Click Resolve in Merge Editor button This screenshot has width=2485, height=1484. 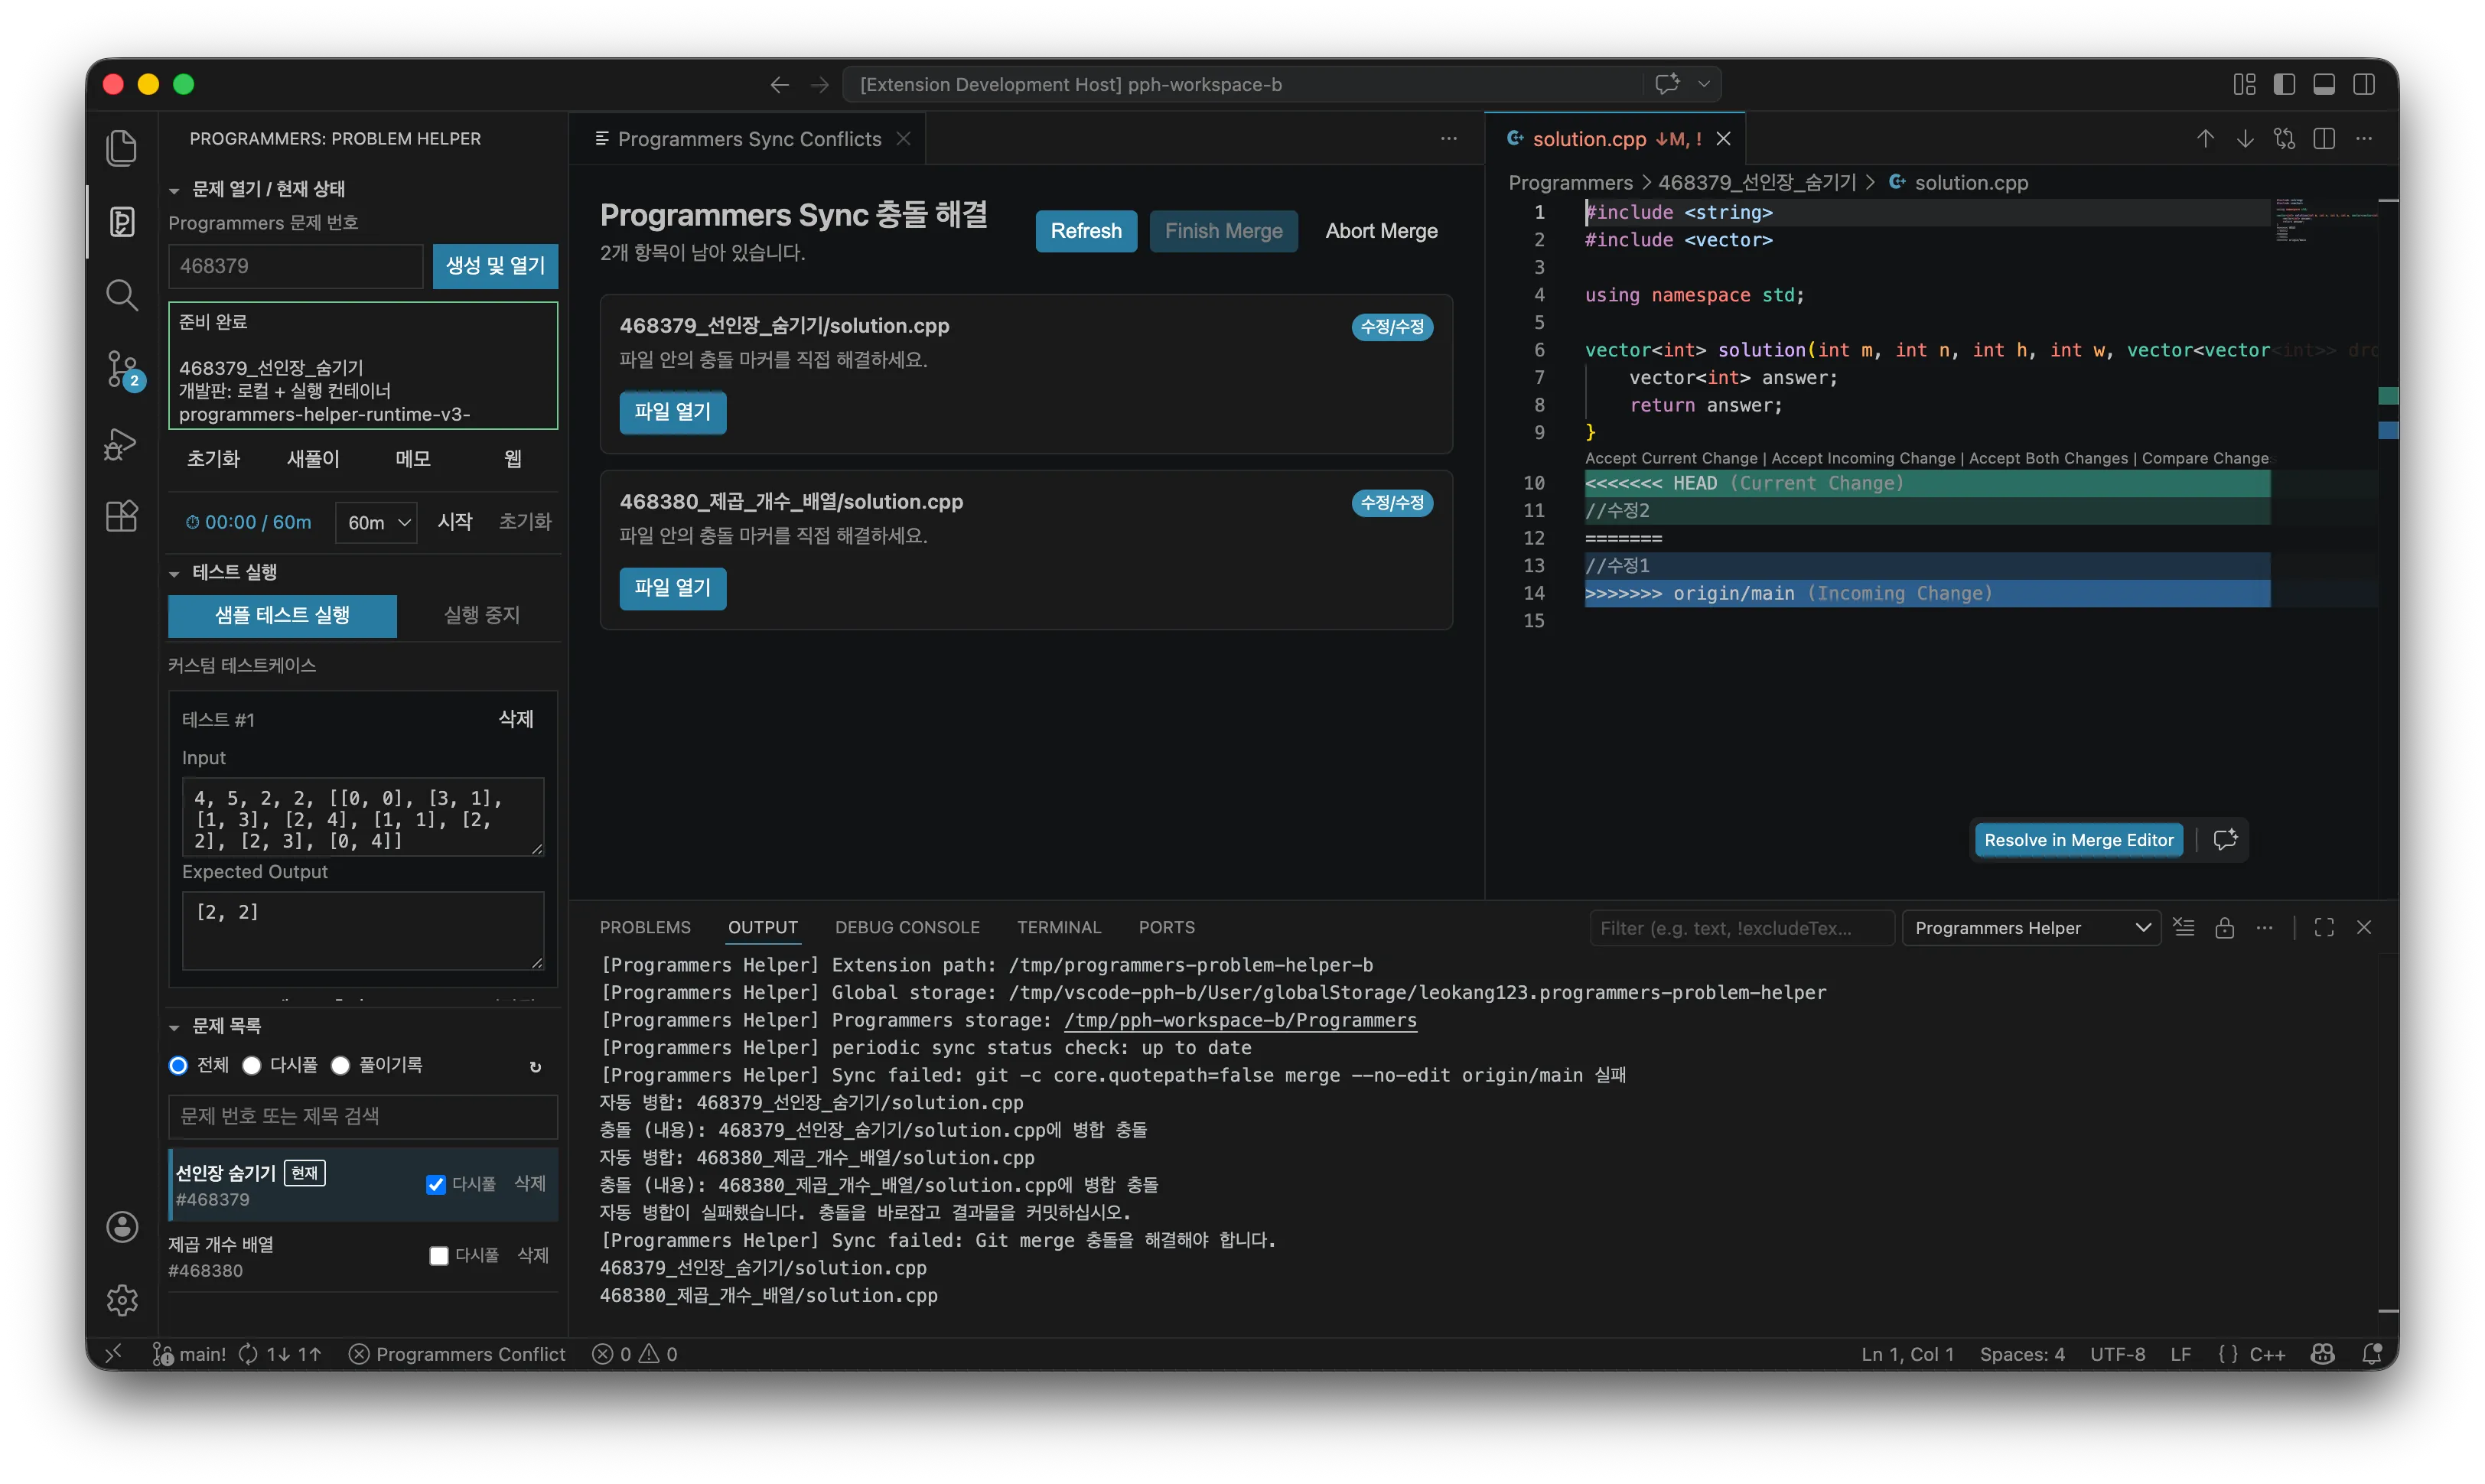2078,840
